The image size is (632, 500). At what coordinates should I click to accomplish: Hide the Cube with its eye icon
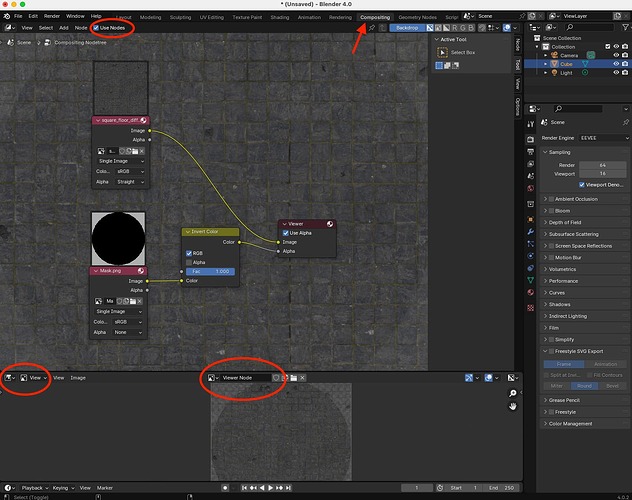tap(616, 64)
